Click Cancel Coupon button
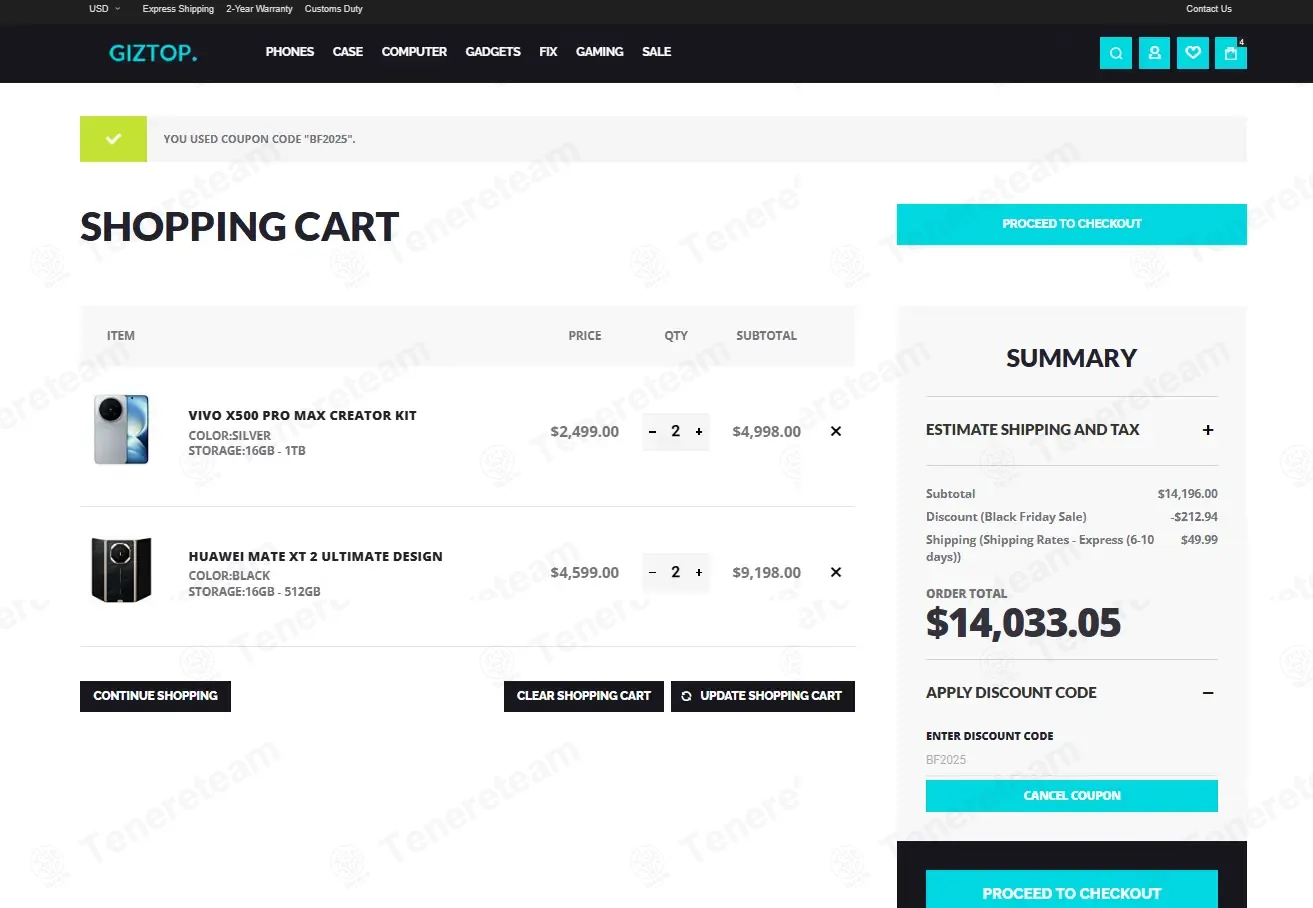 coord(1072,796)
